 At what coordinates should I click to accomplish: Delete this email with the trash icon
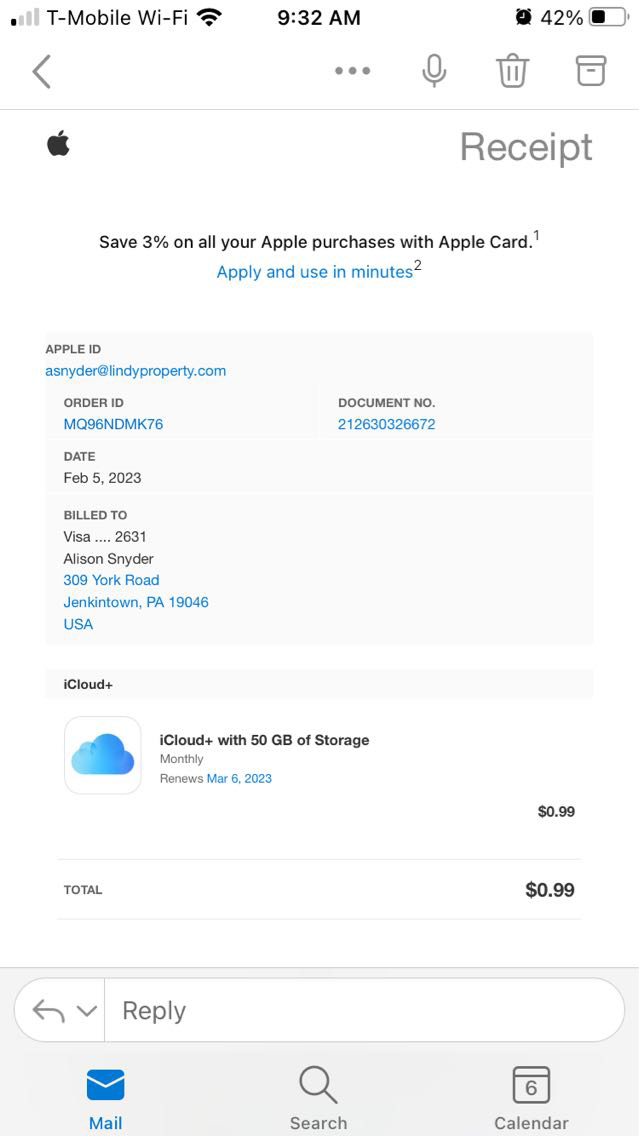coord(512,72)
